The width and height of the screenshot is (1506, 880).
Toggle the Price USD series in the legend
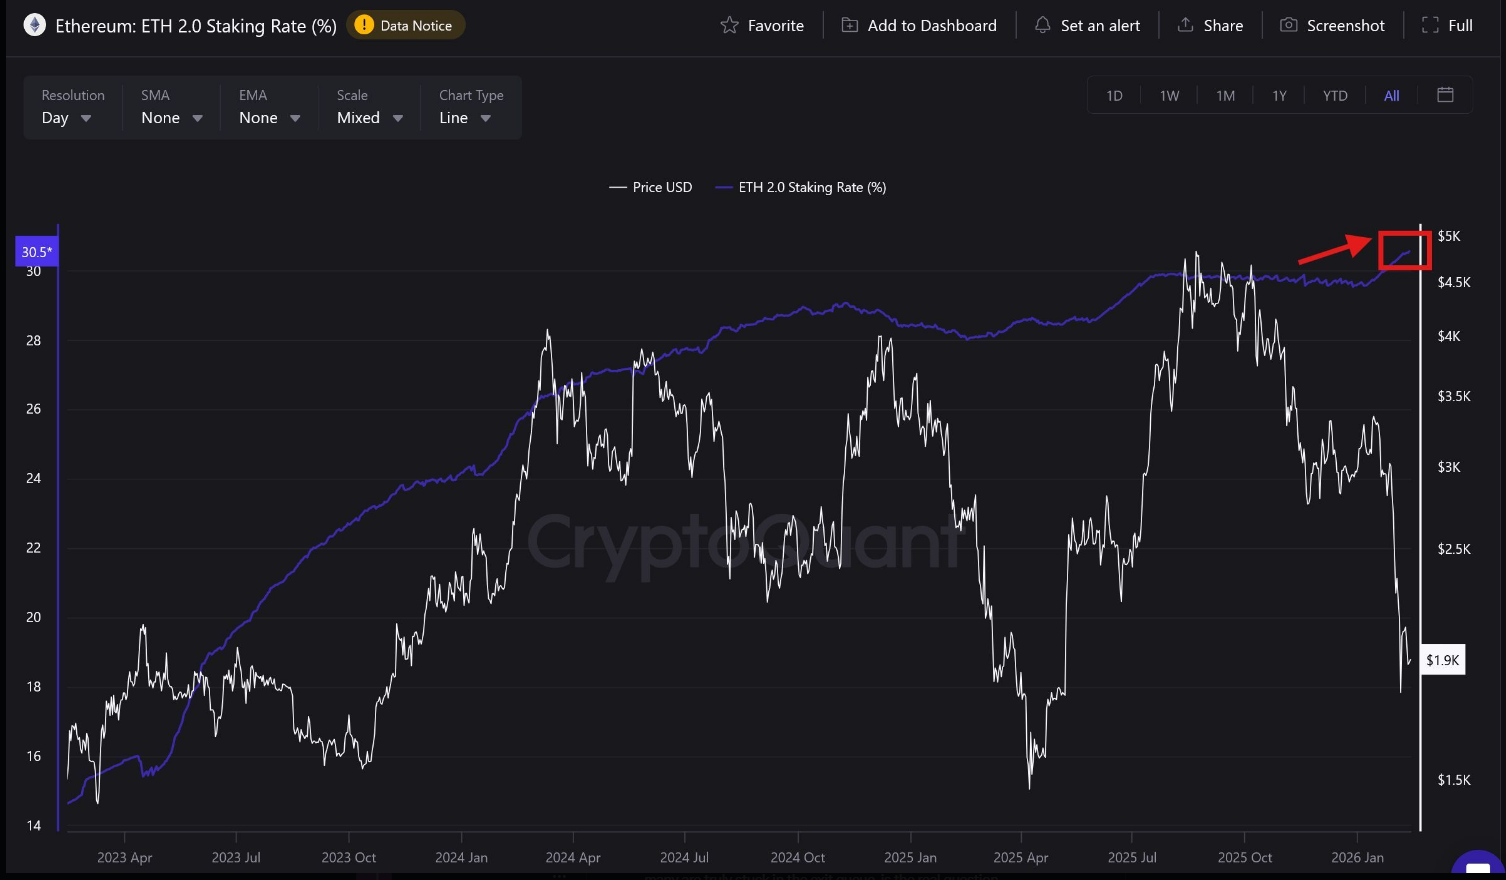[x=650, y=187]
